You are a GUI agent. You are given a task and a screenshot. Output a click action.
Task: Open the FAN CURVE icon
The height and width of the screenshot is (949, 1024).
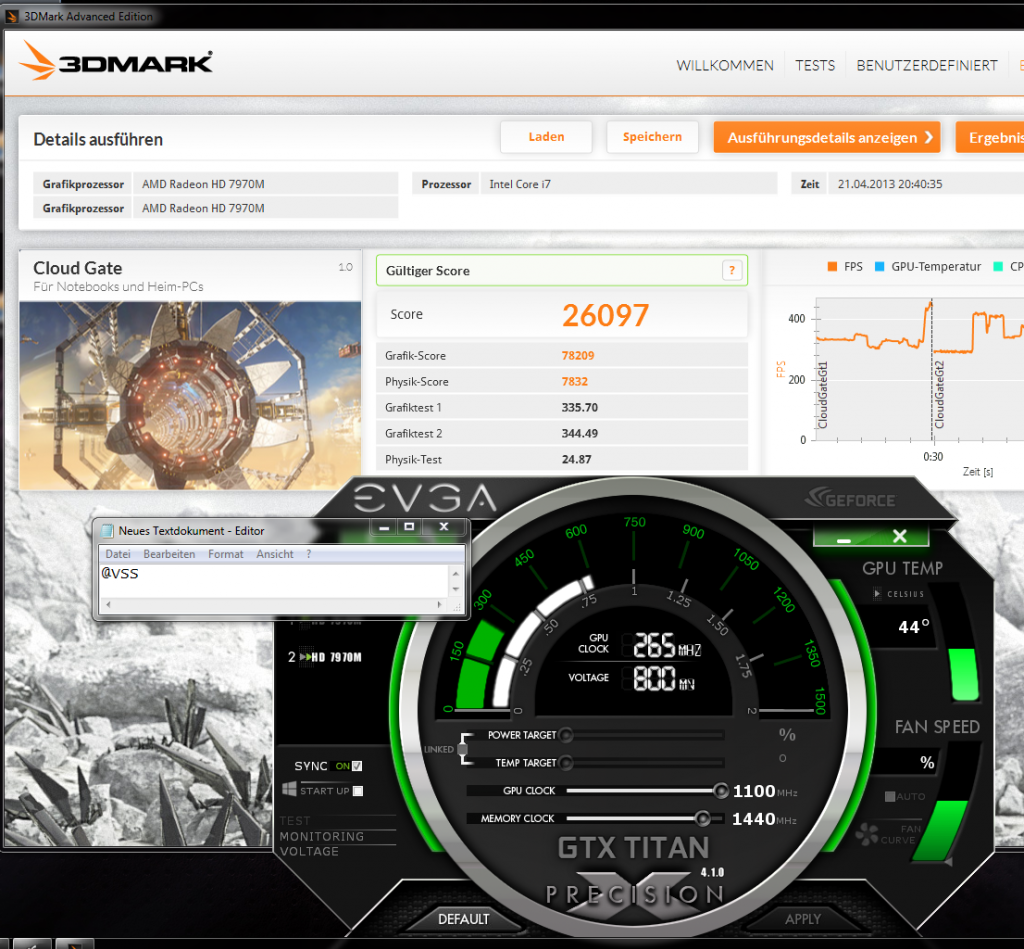point(867,833)
